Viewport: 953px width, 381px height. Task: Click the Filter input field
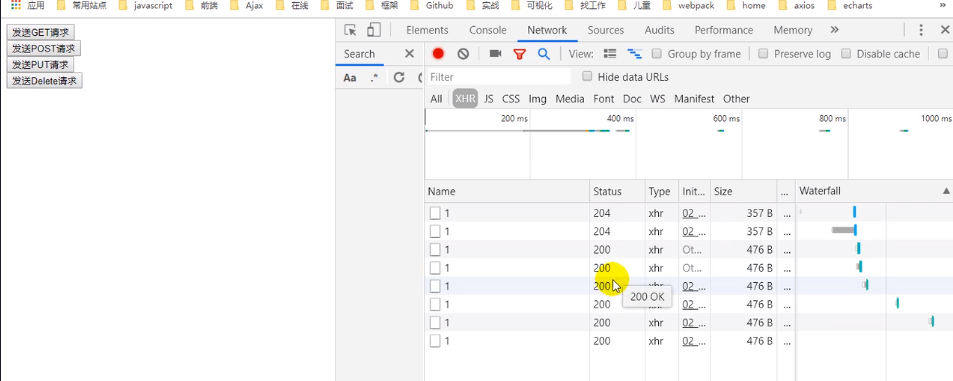pyautogui.click(x=498, y=77)
